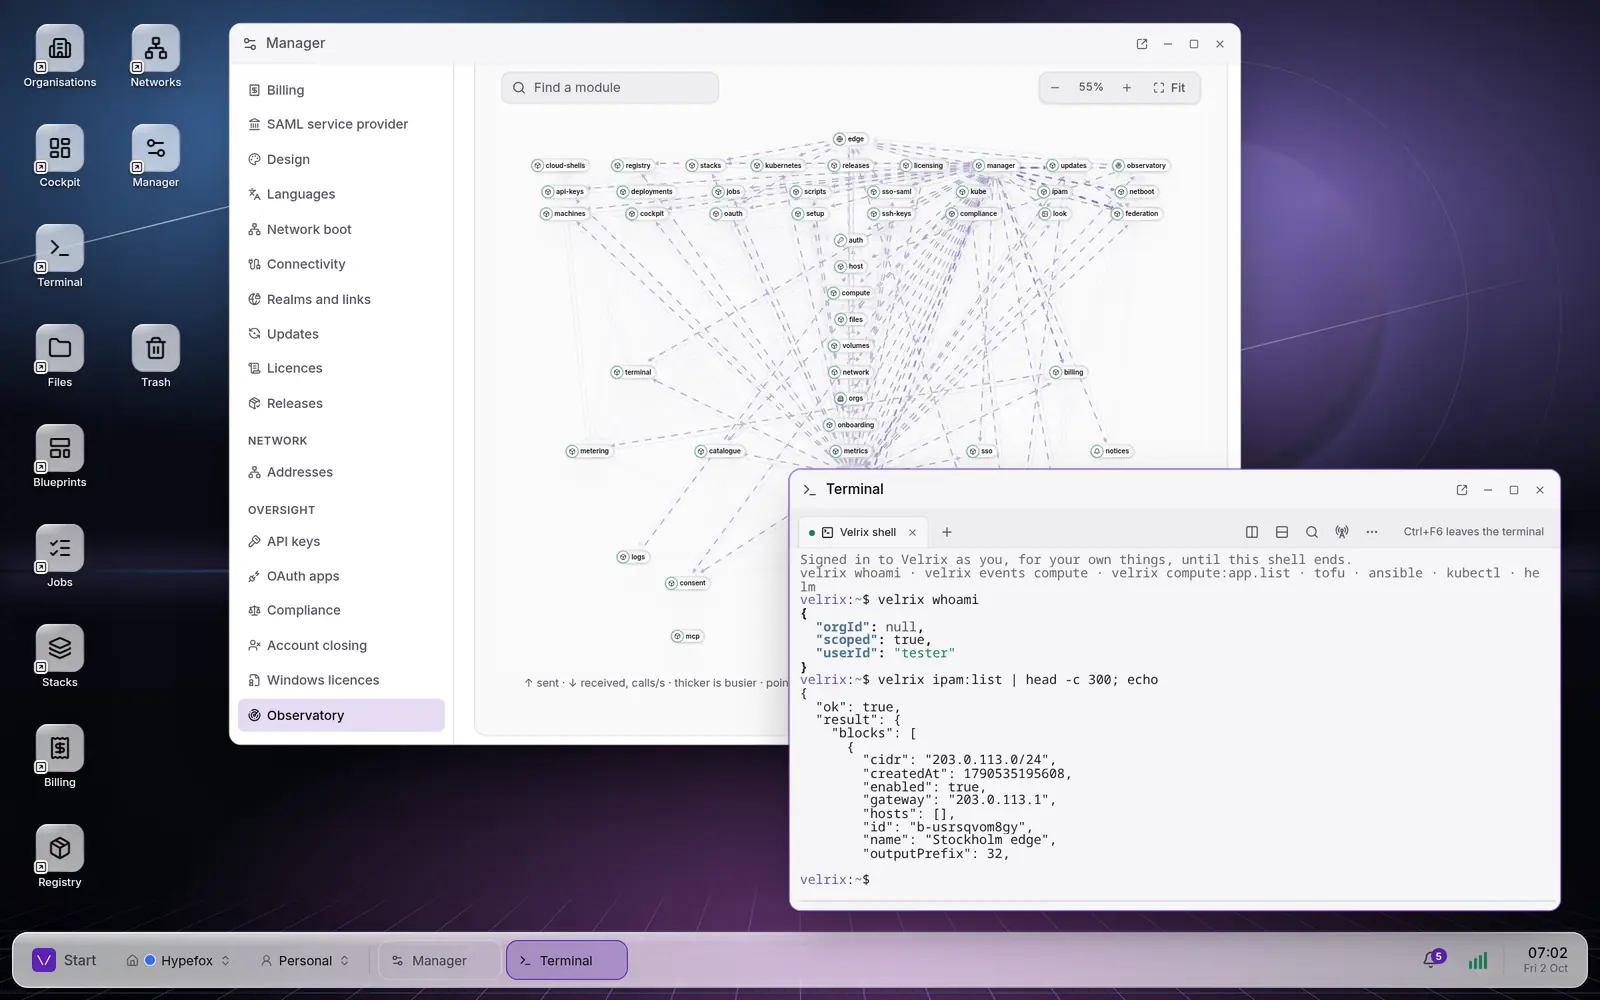
Task: Expand the Personal realm switcher
Action: tap(305, 960)
